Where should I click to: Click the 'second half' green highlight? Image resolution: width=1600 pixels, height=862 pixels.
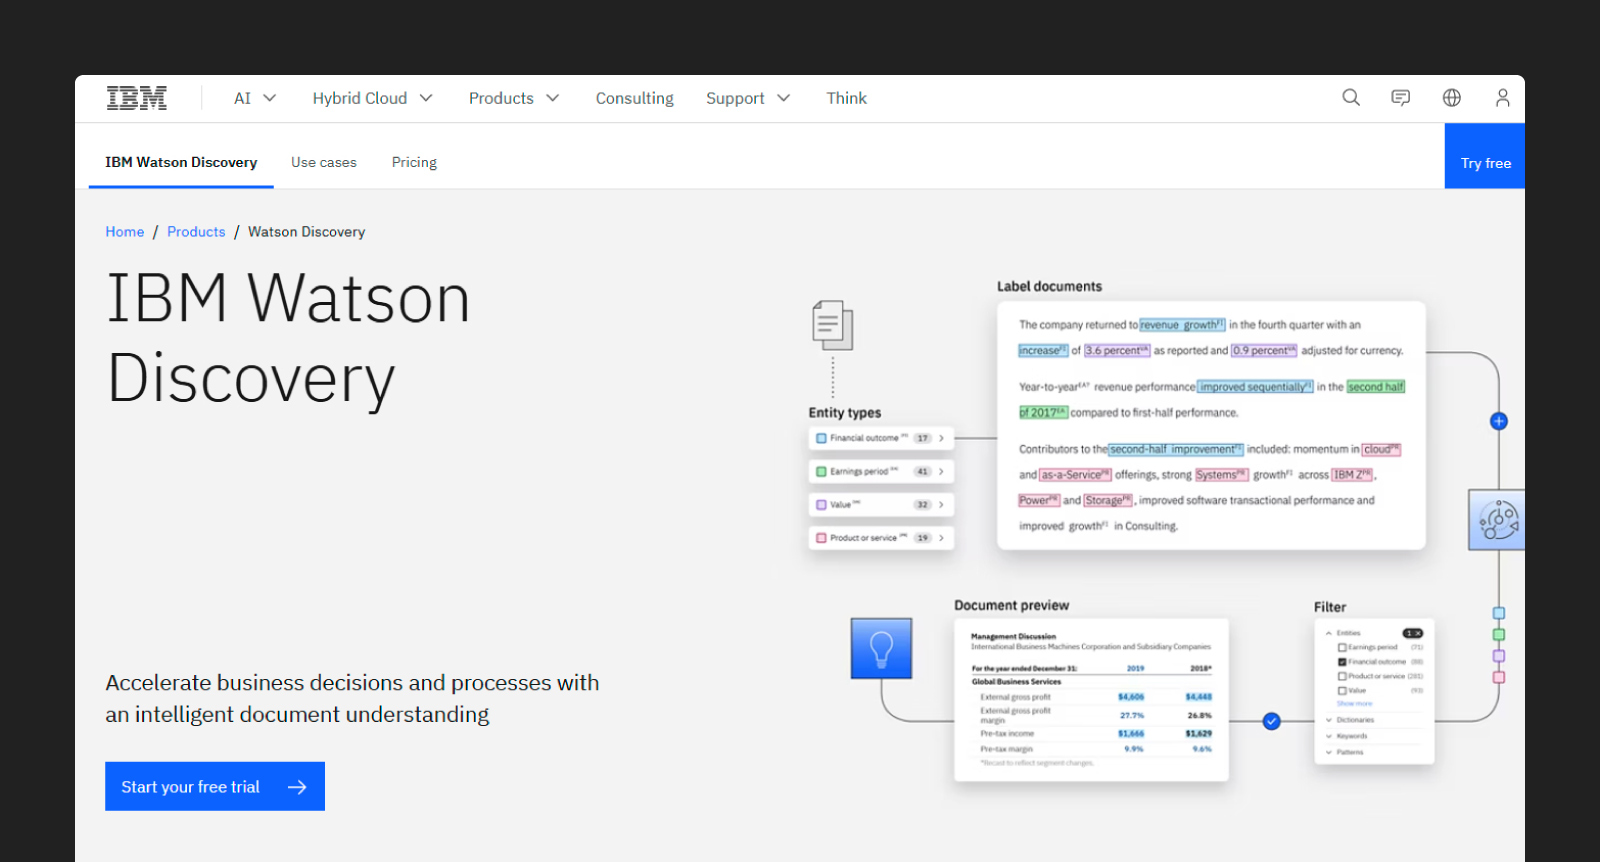pos(1376,387)
